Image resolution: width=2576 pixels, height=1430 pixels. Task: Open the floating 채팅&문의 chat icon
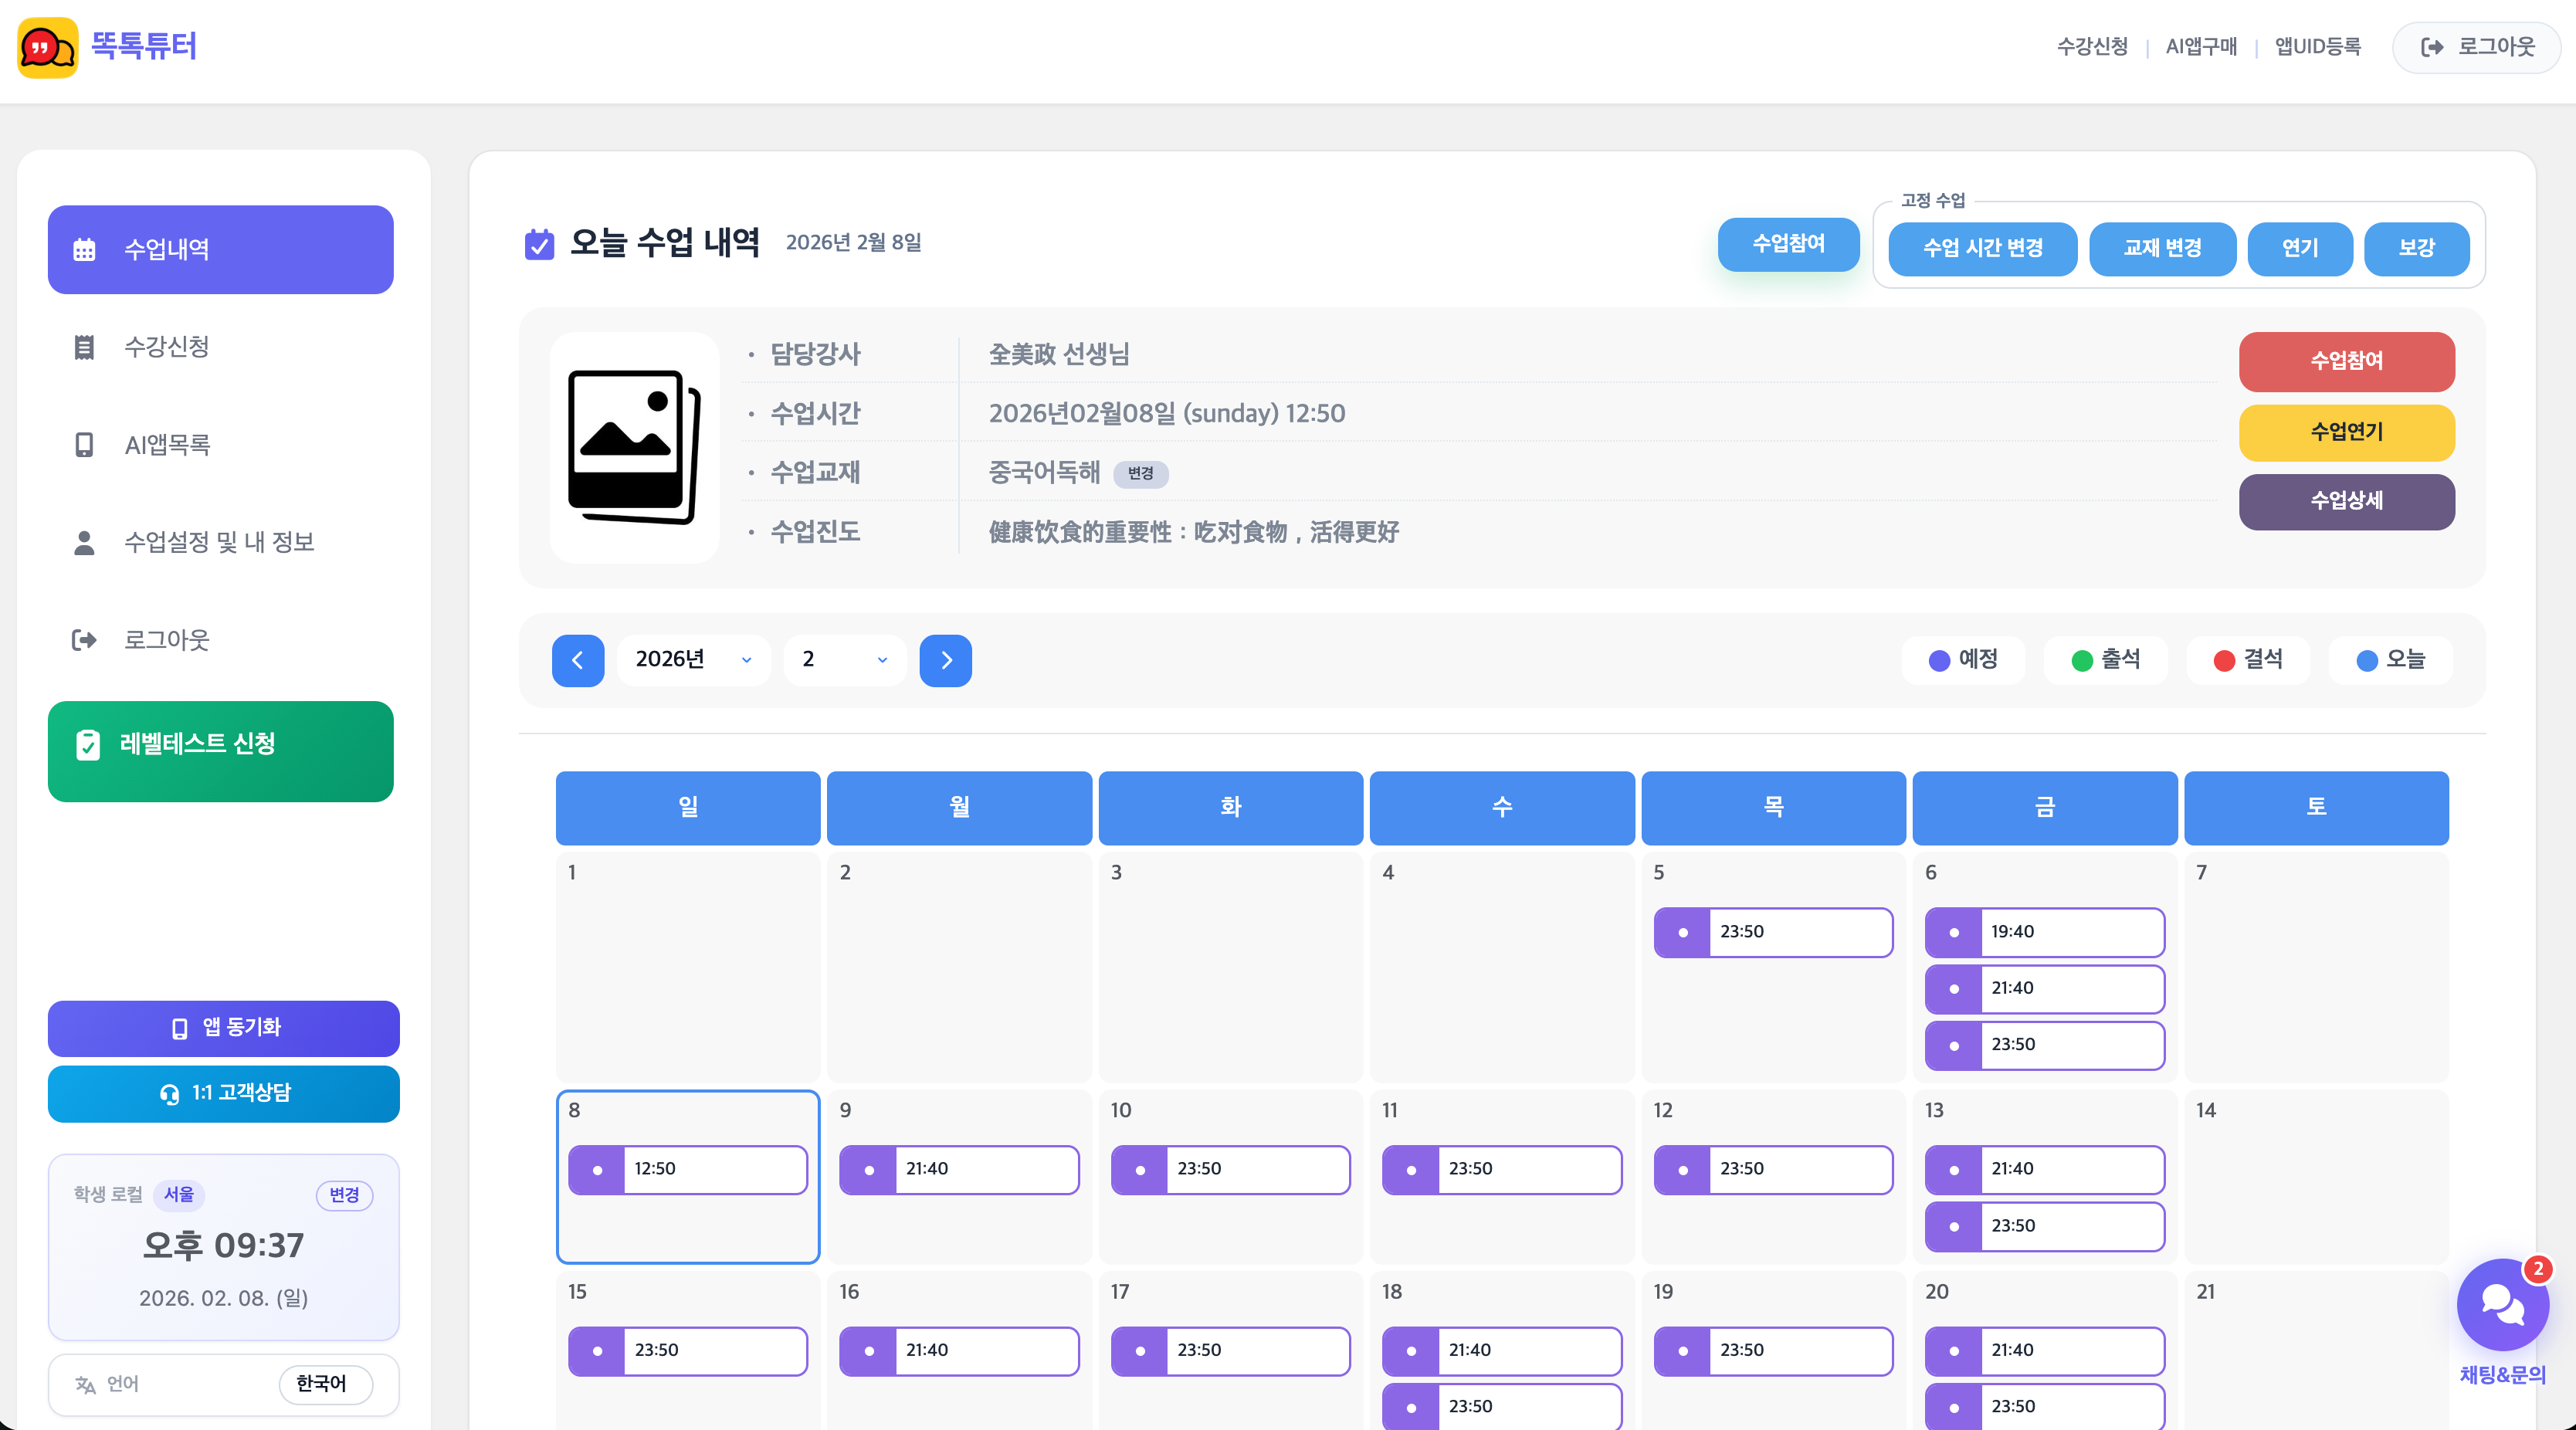2502,1306
